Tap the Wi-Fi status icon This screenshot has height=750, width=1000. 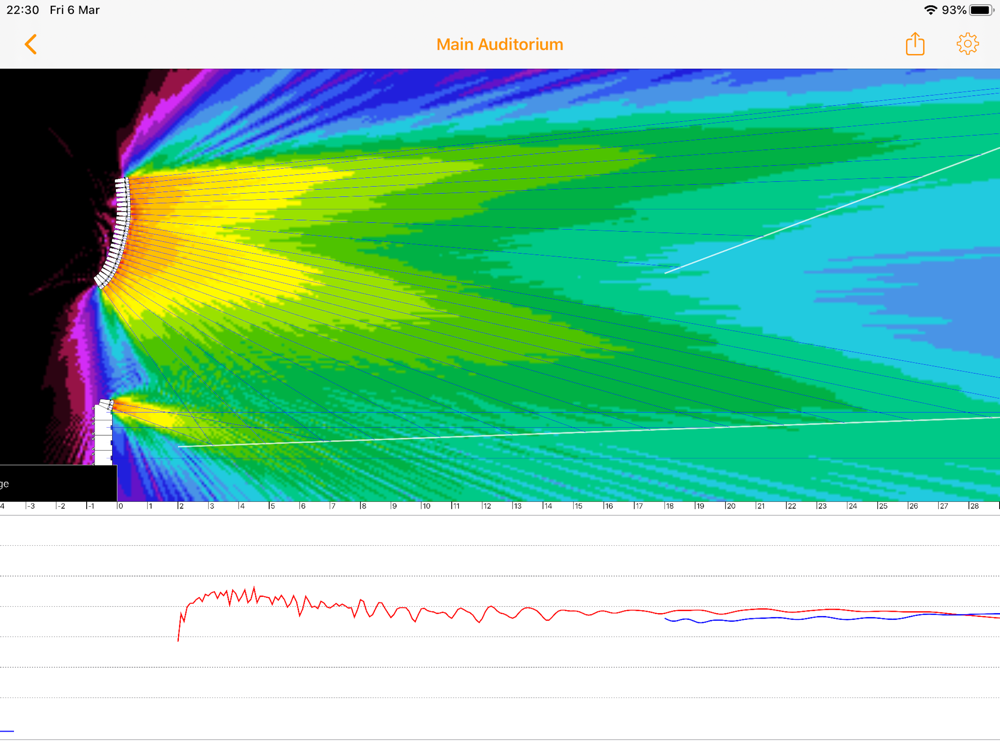click(x=930, y=10)
